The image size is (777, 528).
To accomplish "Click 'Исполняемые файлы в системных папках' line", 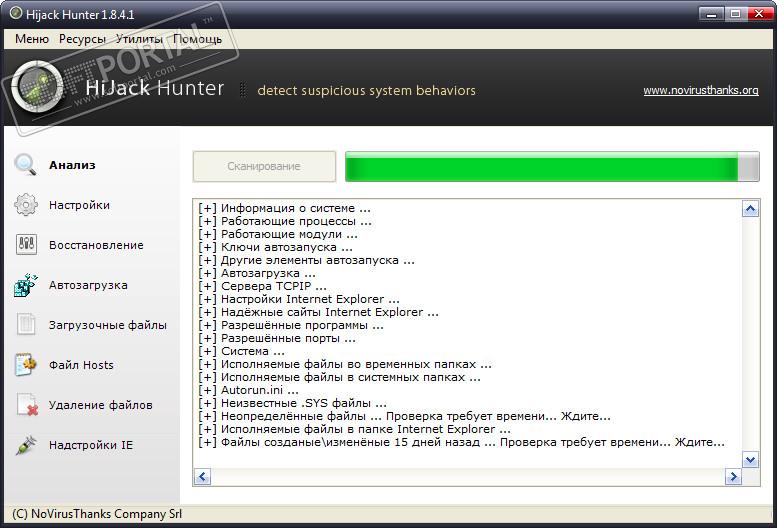I will (x=339, y=377).
